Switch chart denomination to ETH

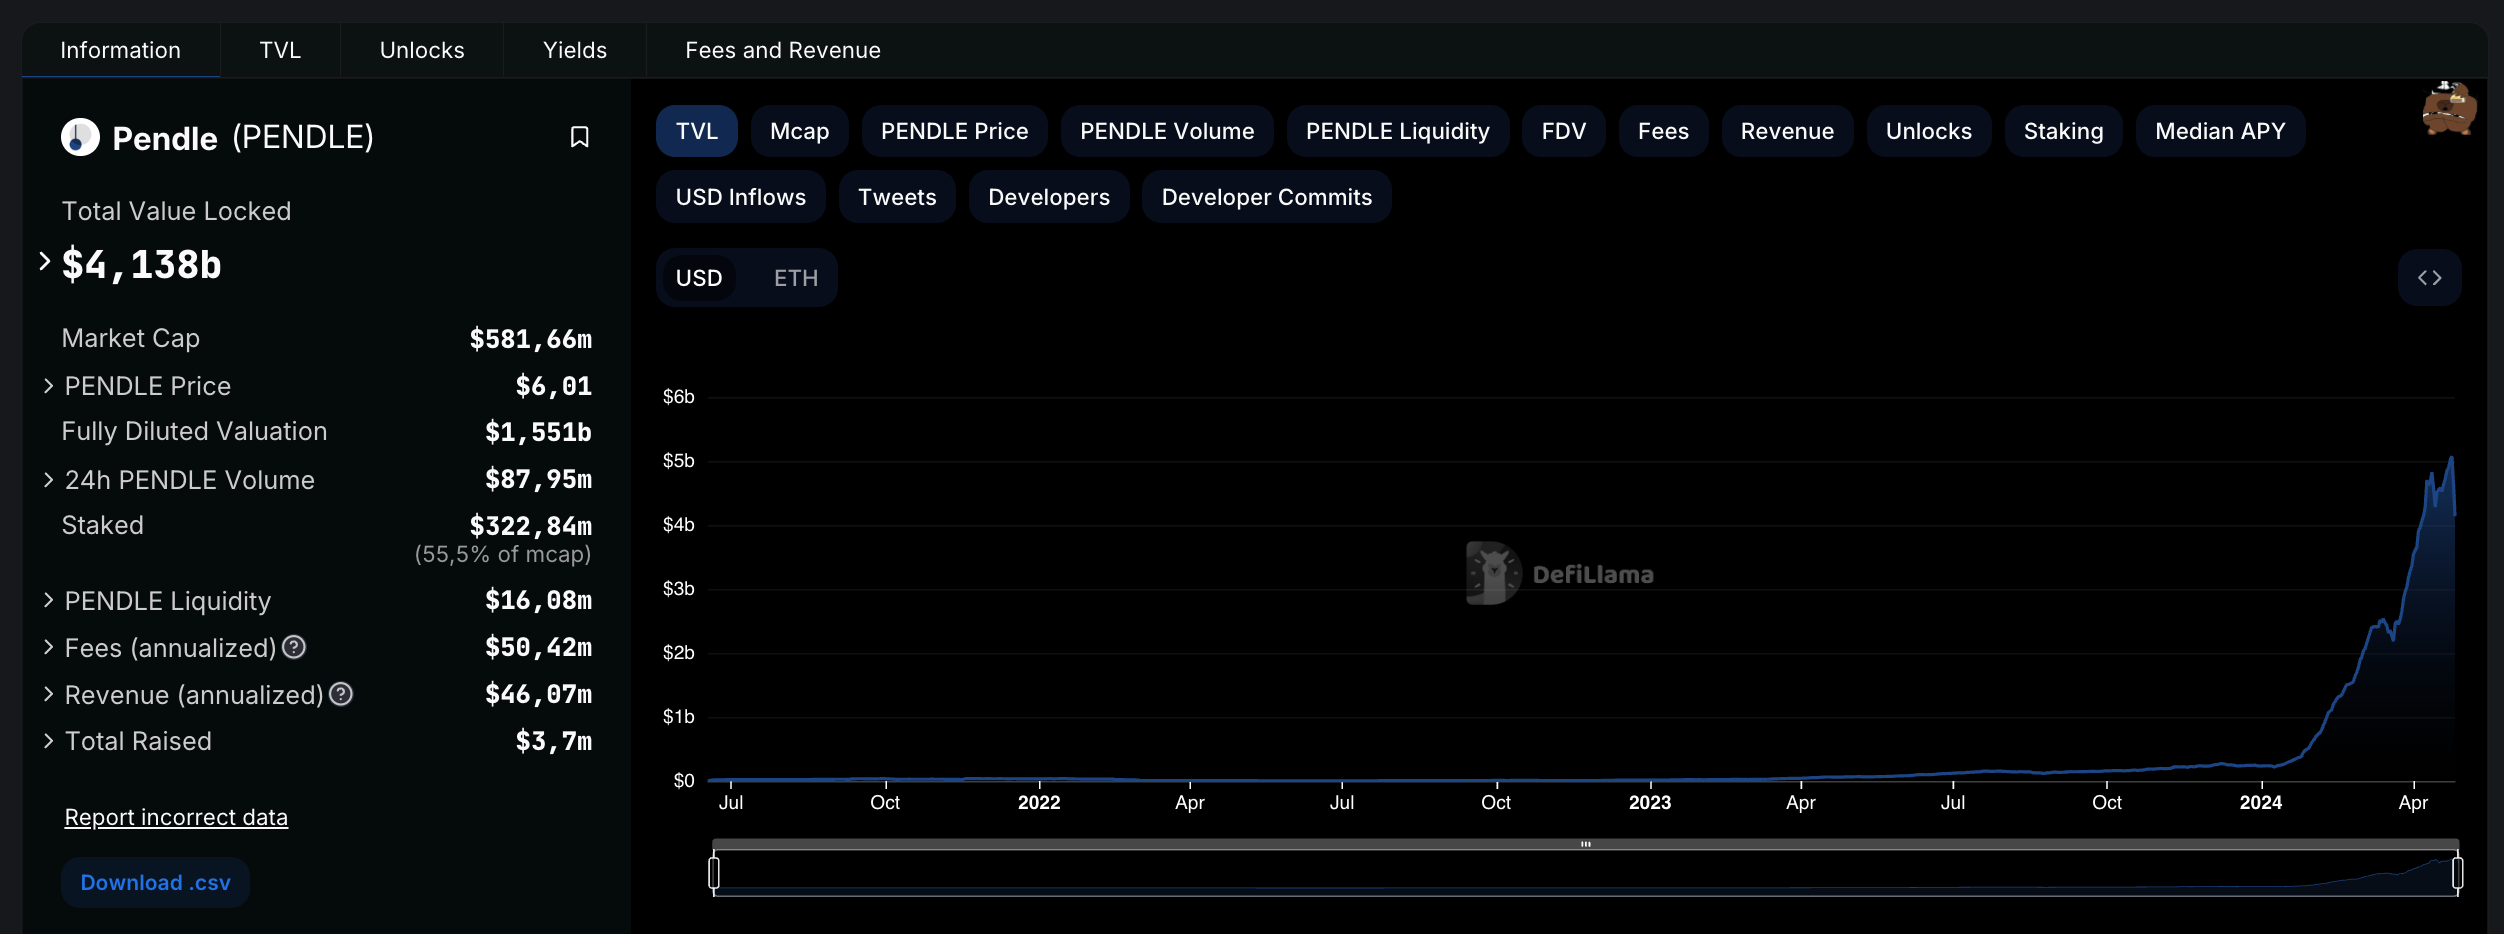pos(795,278)
